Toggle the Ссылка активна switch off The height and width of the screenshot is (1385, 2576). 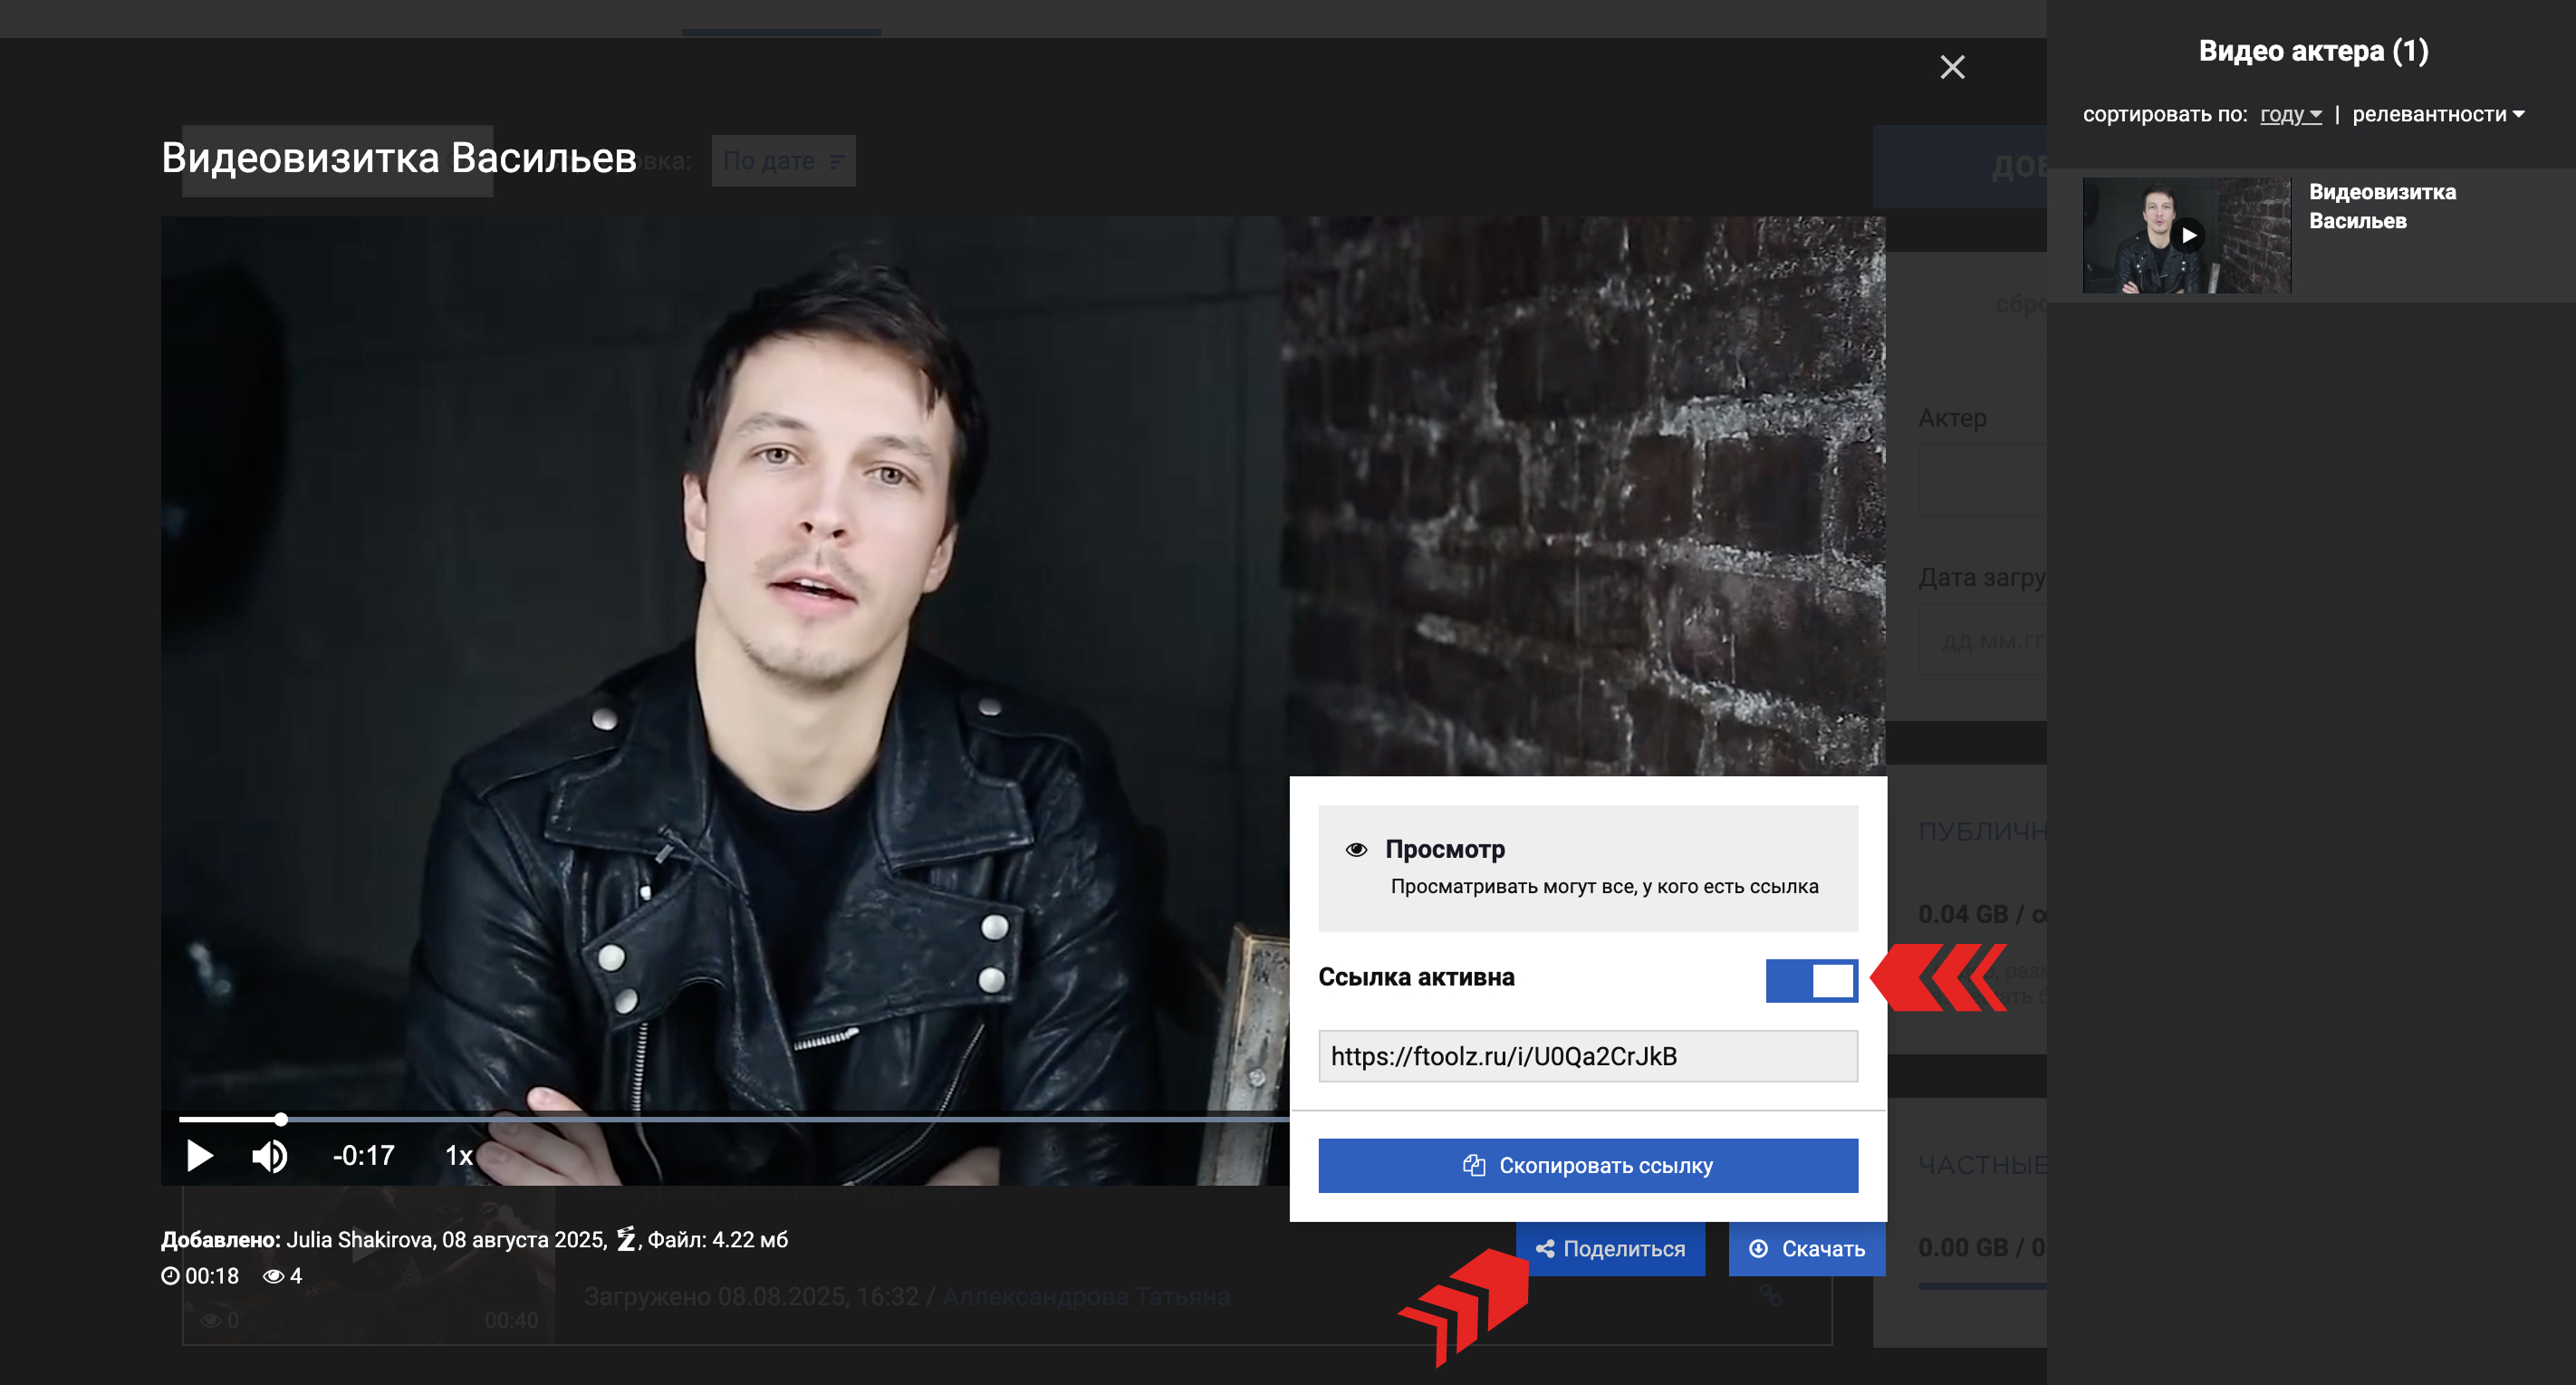click(x=1811, y=980)
